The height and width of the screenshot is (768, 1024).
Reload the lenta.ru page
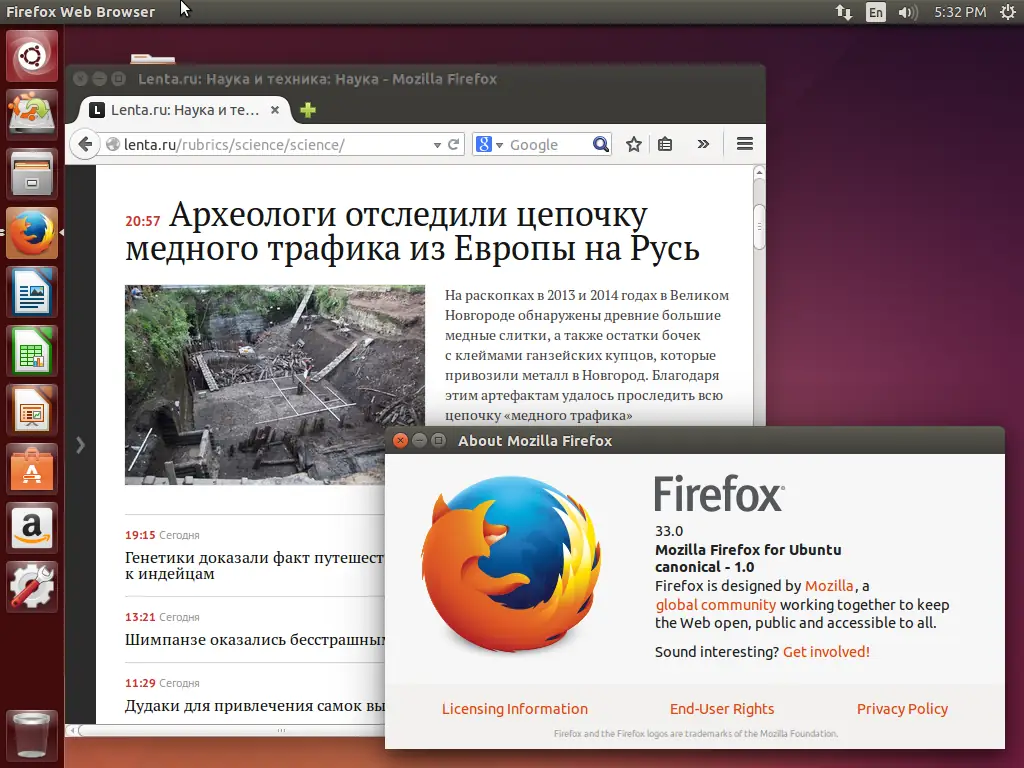tap(454, 144)
